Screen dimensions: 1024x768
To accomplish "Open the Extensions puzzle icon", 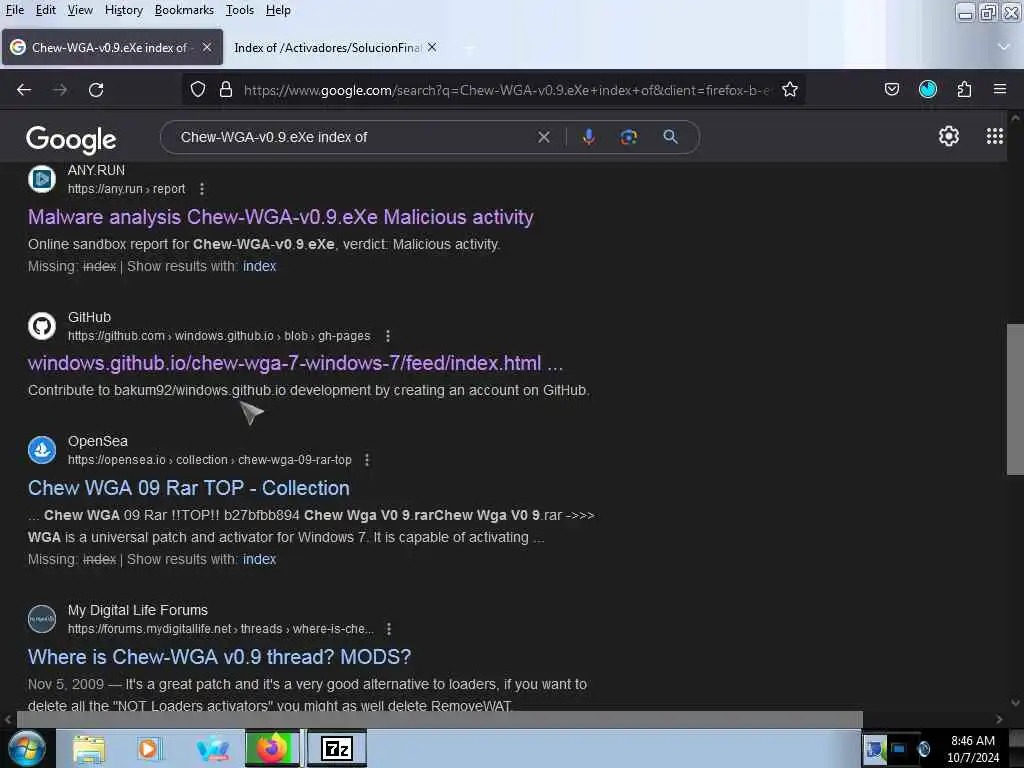I will click(964, 89).
